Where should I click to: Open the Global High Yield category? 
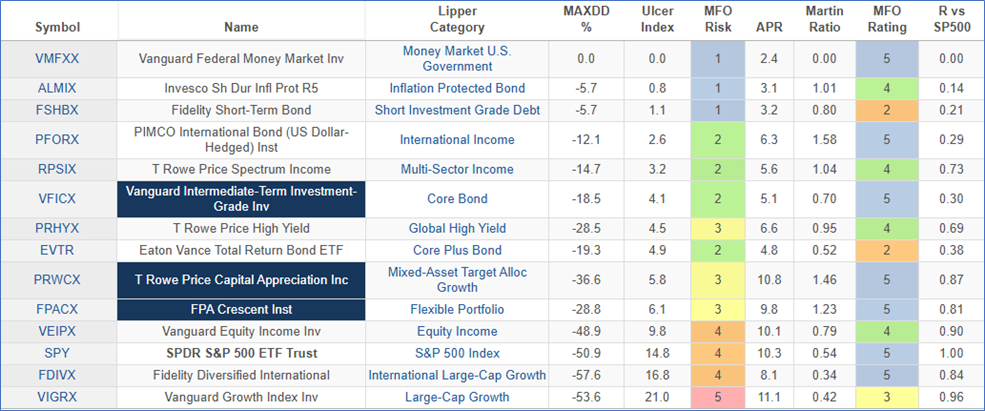coord(455,229)
